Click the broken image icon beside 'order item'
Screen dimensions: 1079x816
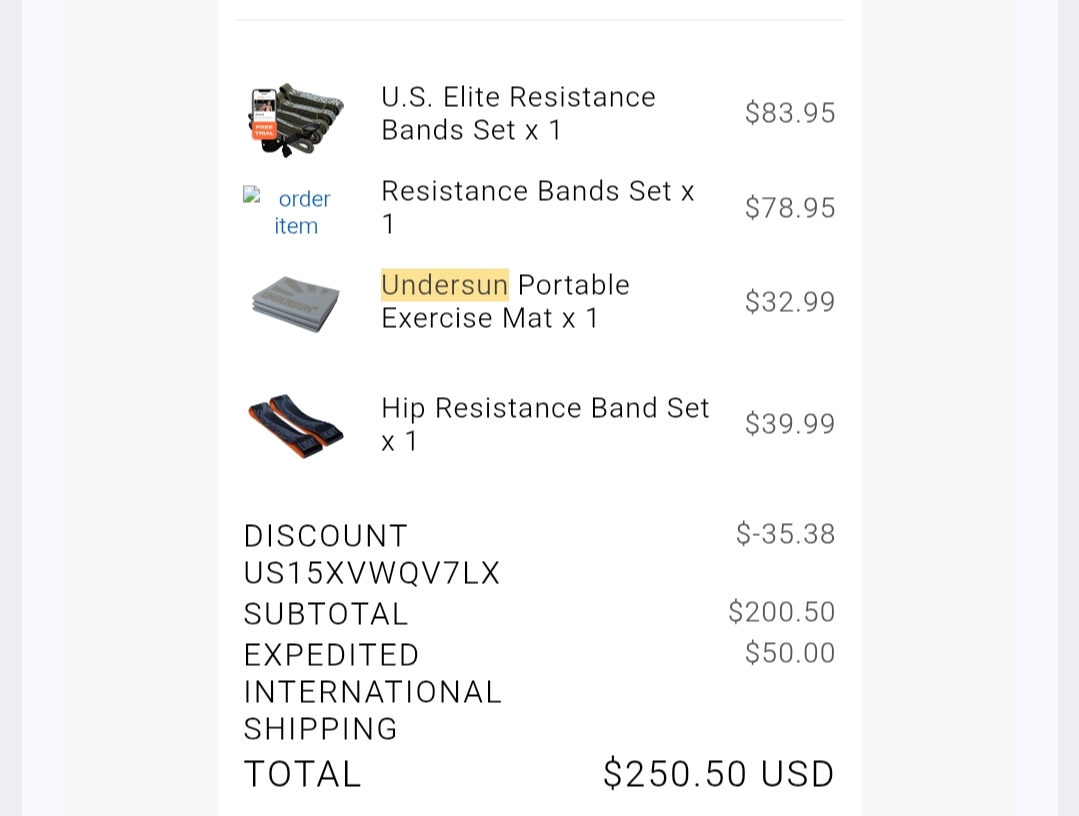[252, 195]
